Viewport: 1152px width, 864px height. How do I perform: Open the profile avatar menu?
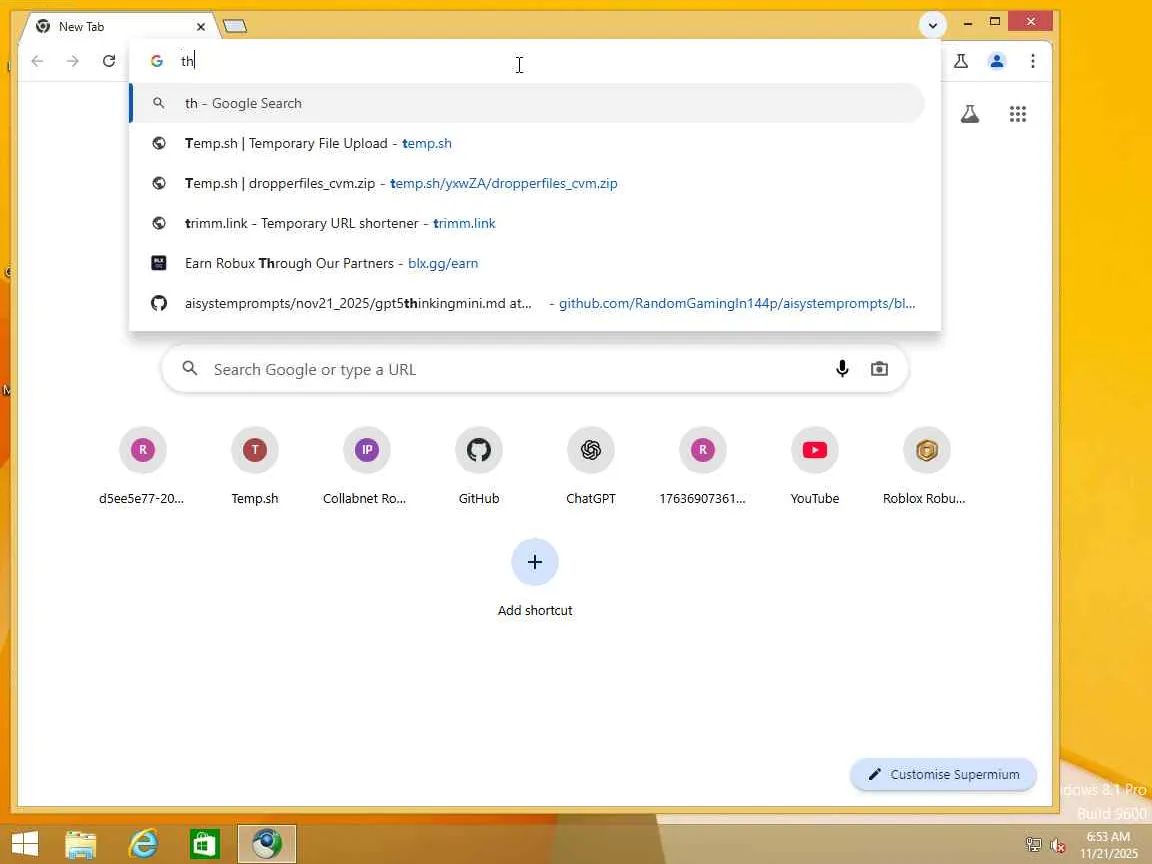[x=996, y=61]
